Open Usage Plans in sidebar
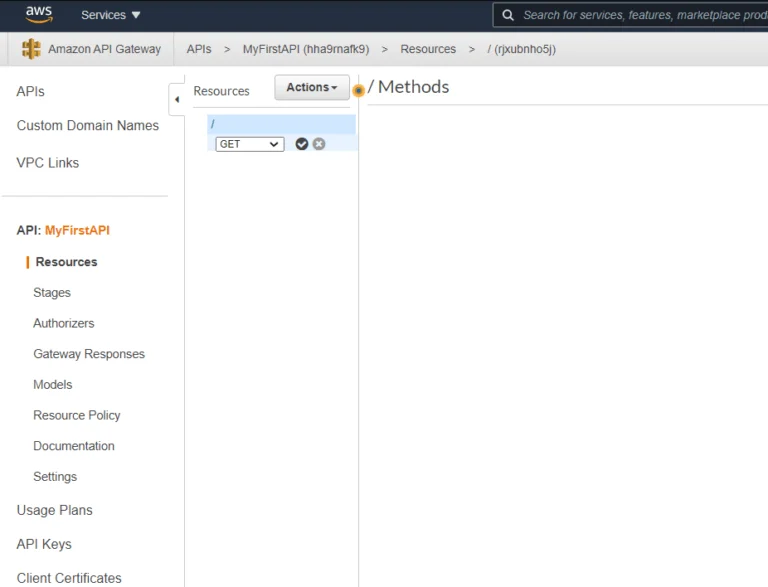 point(54,510)
